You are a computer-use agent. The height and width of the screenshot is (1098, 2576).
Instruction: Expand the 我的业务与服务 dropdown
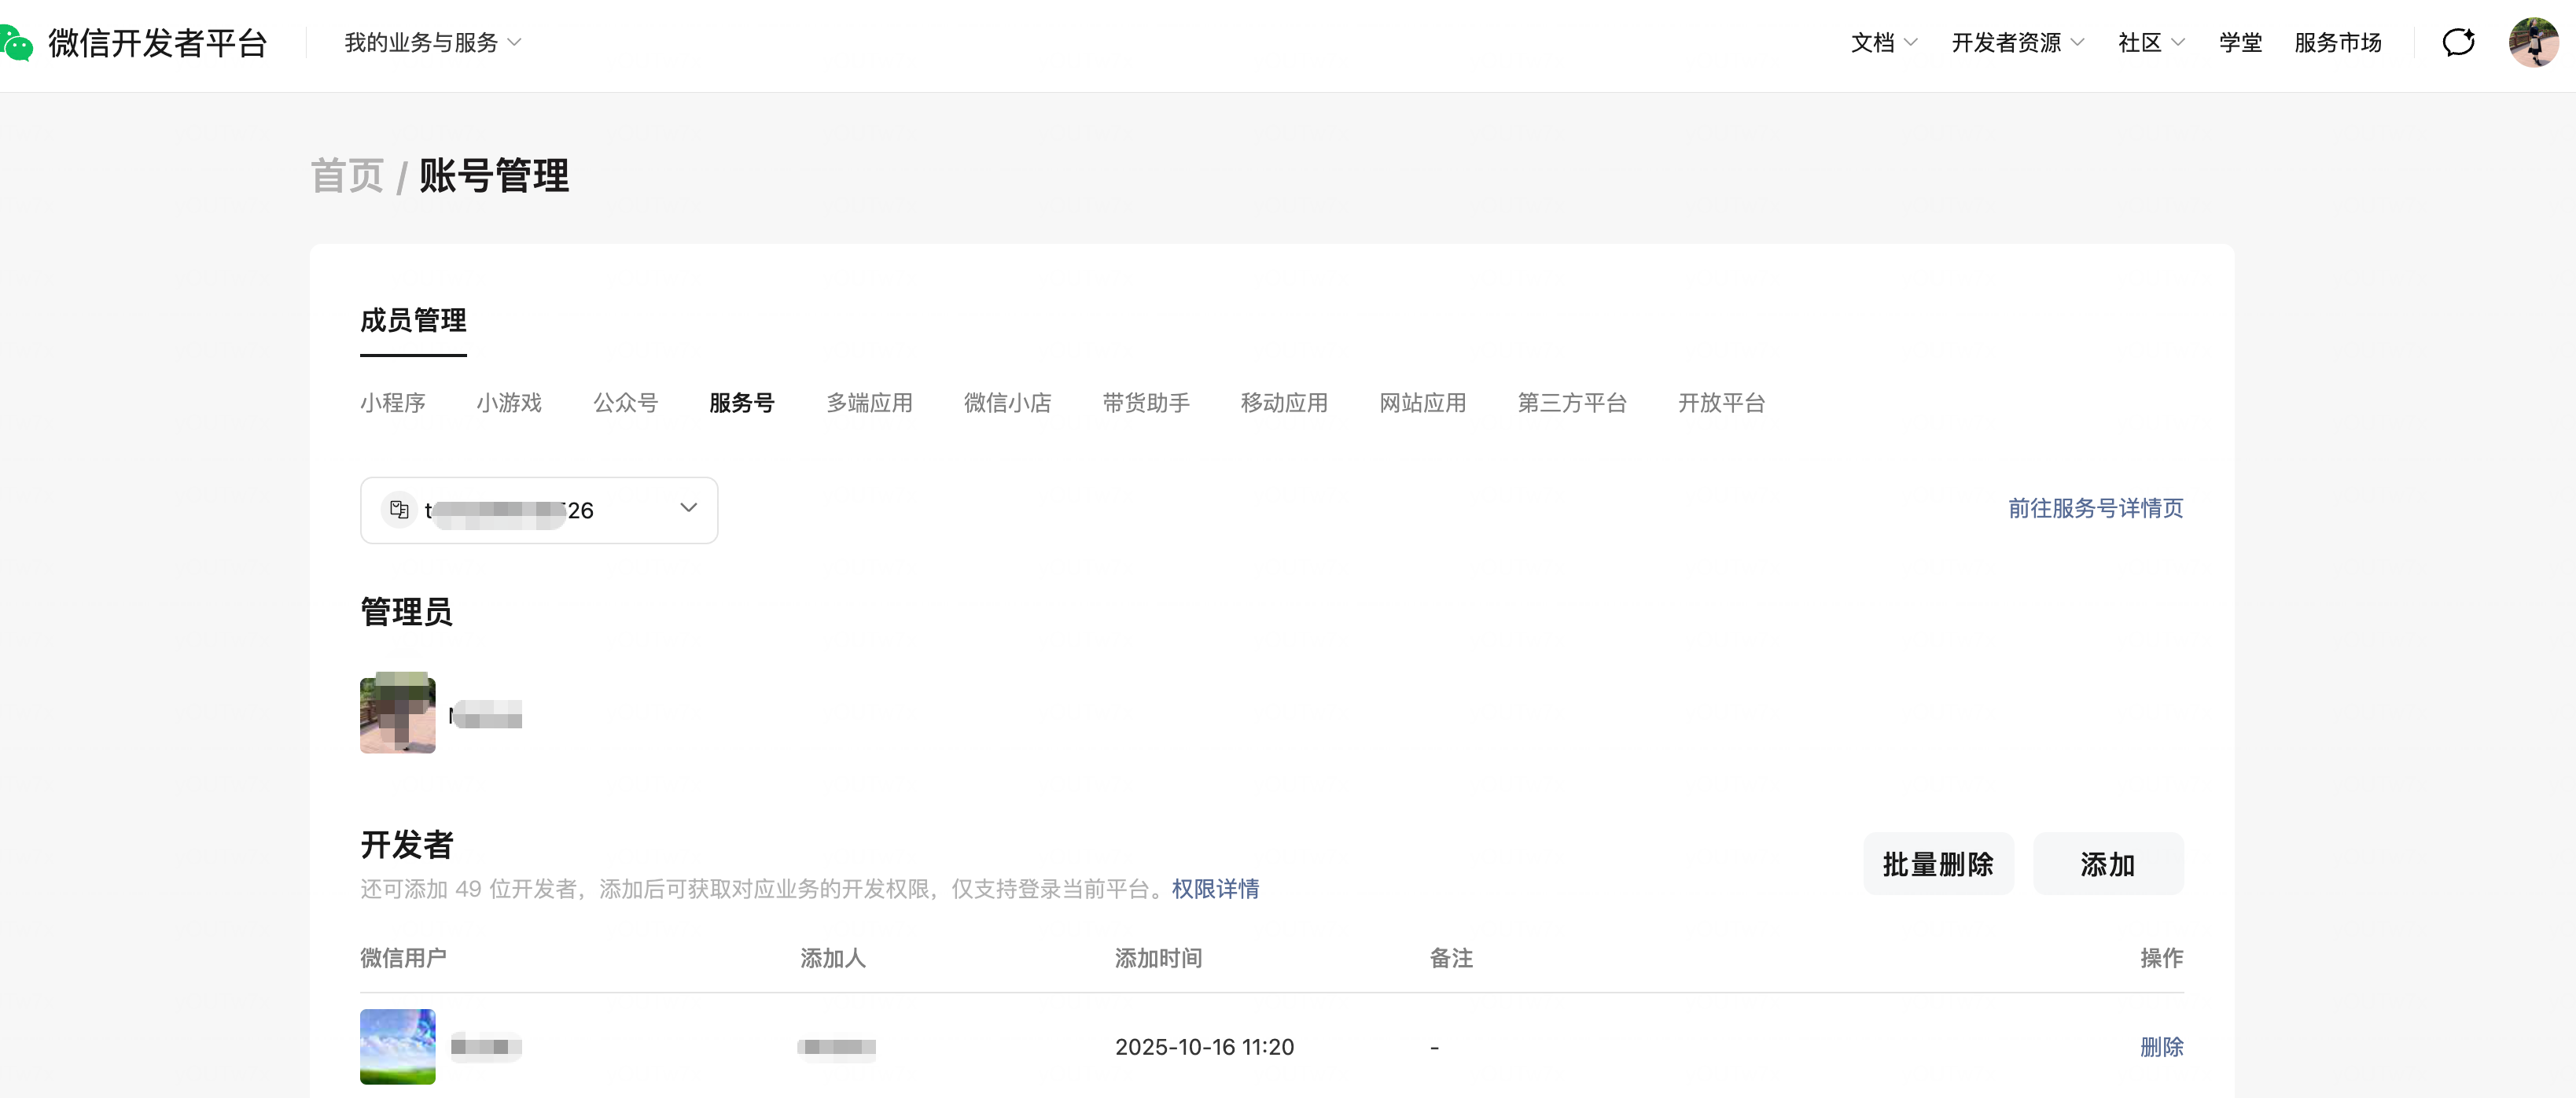[432, 43]
